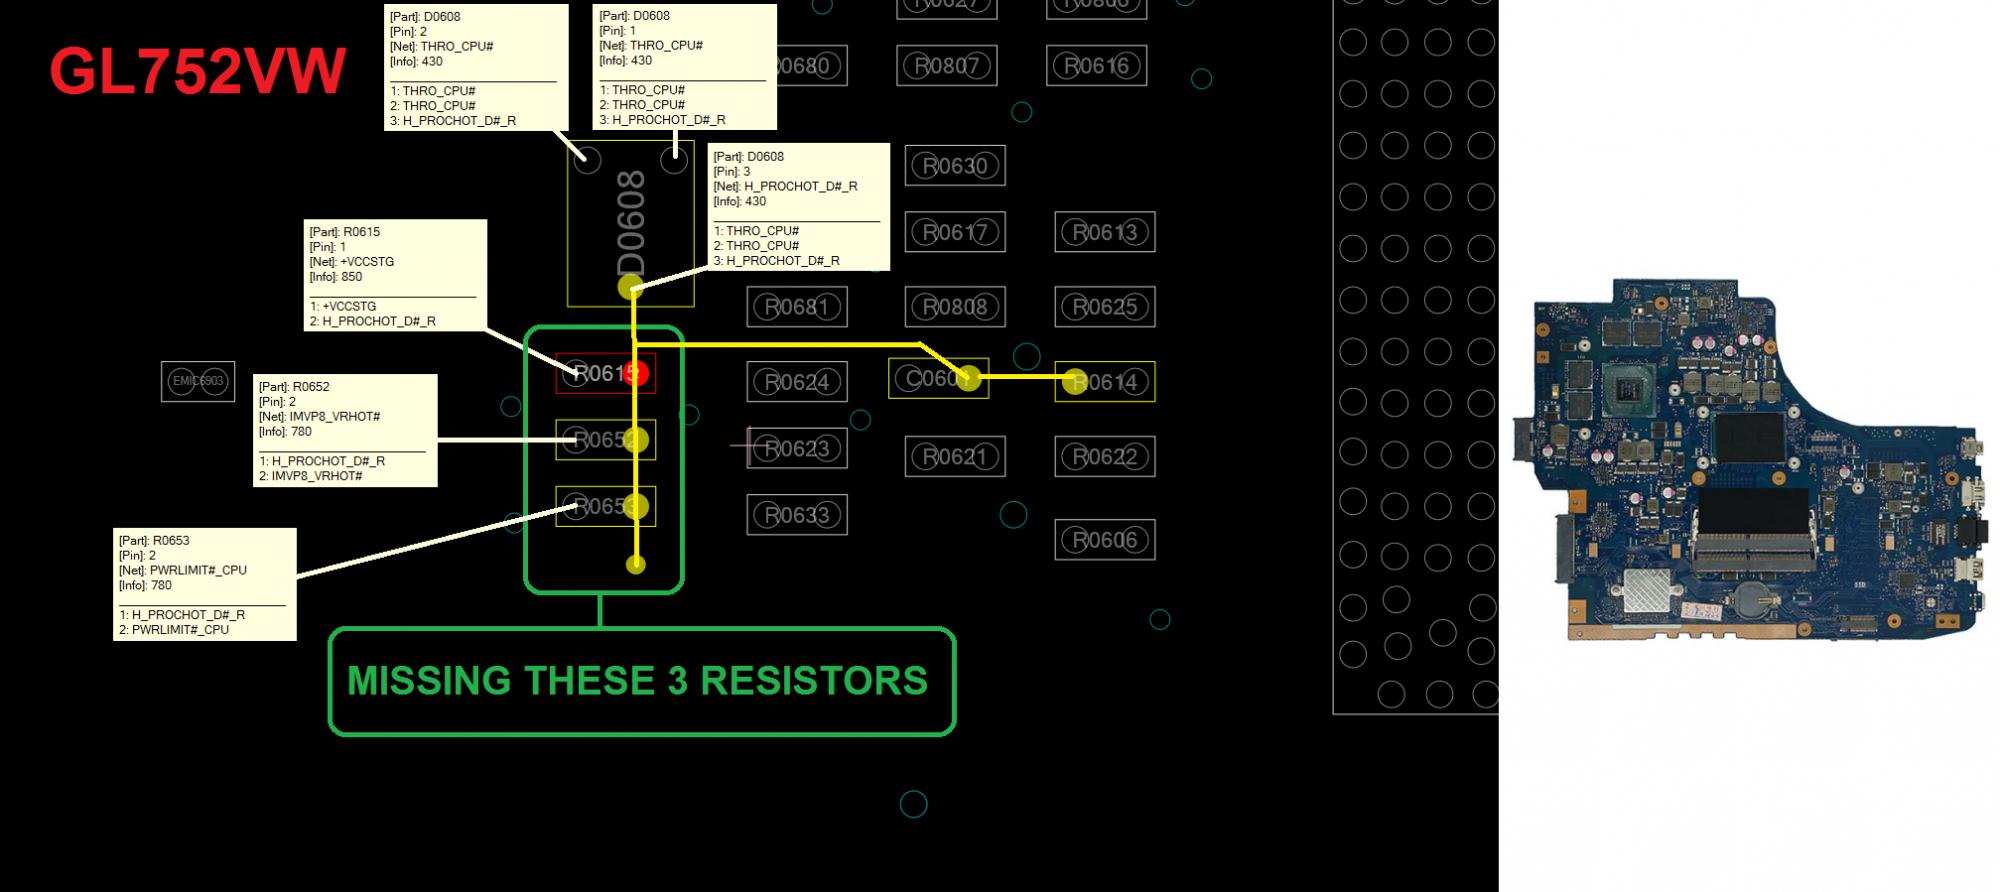This screenshot has height=892, width=2000.
Task: Click the "[Part]: R0652" tooltip heading
Action: tap(294, 387)
